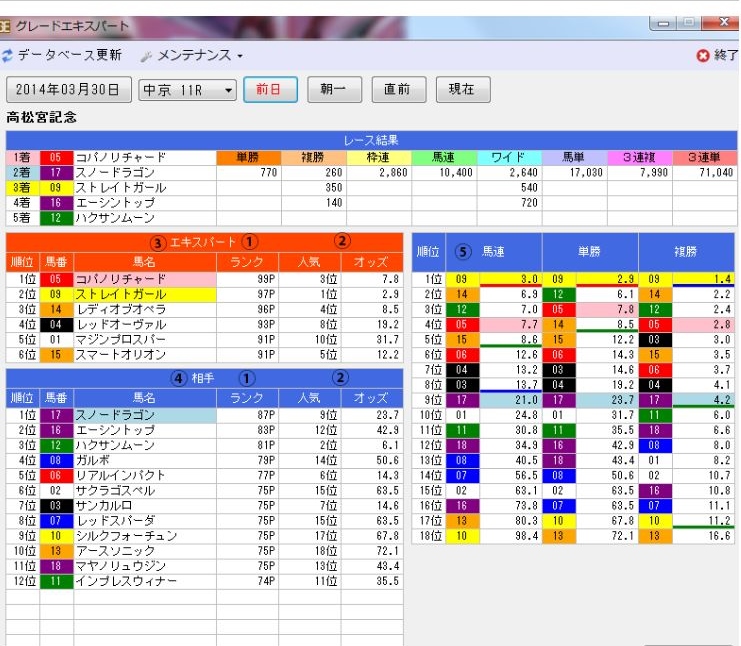741x646 pixels.
Task: Click the 複勝 payout header in race results
Action: tap(314, 157)
